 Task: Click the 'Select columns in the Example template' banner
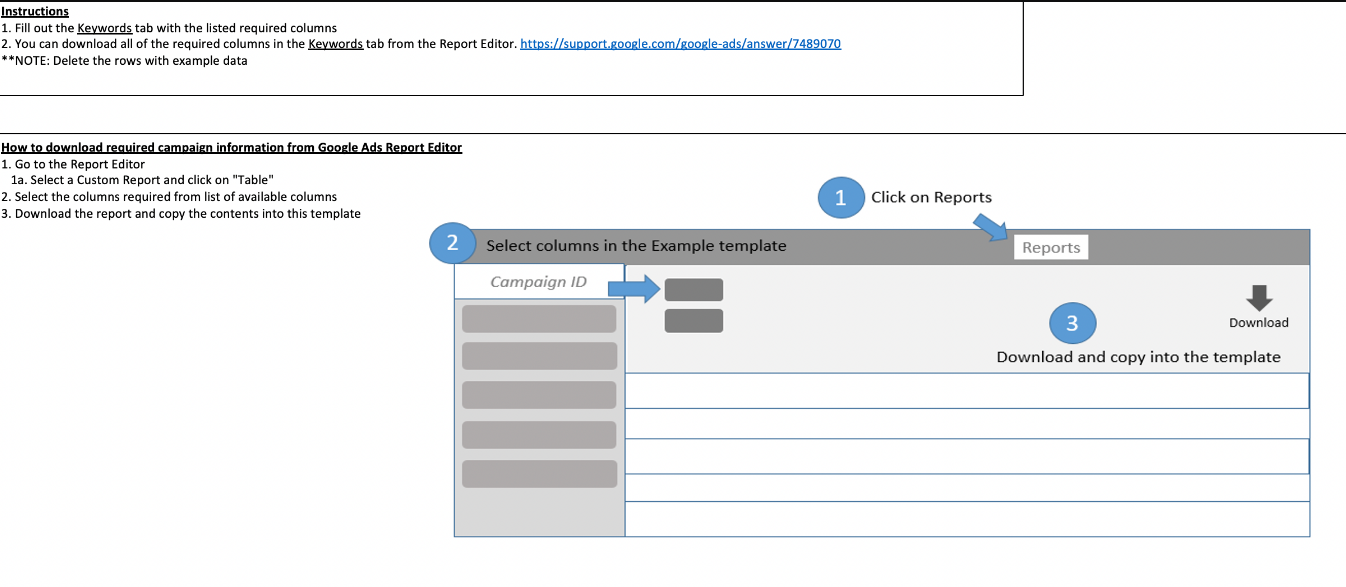636,245
